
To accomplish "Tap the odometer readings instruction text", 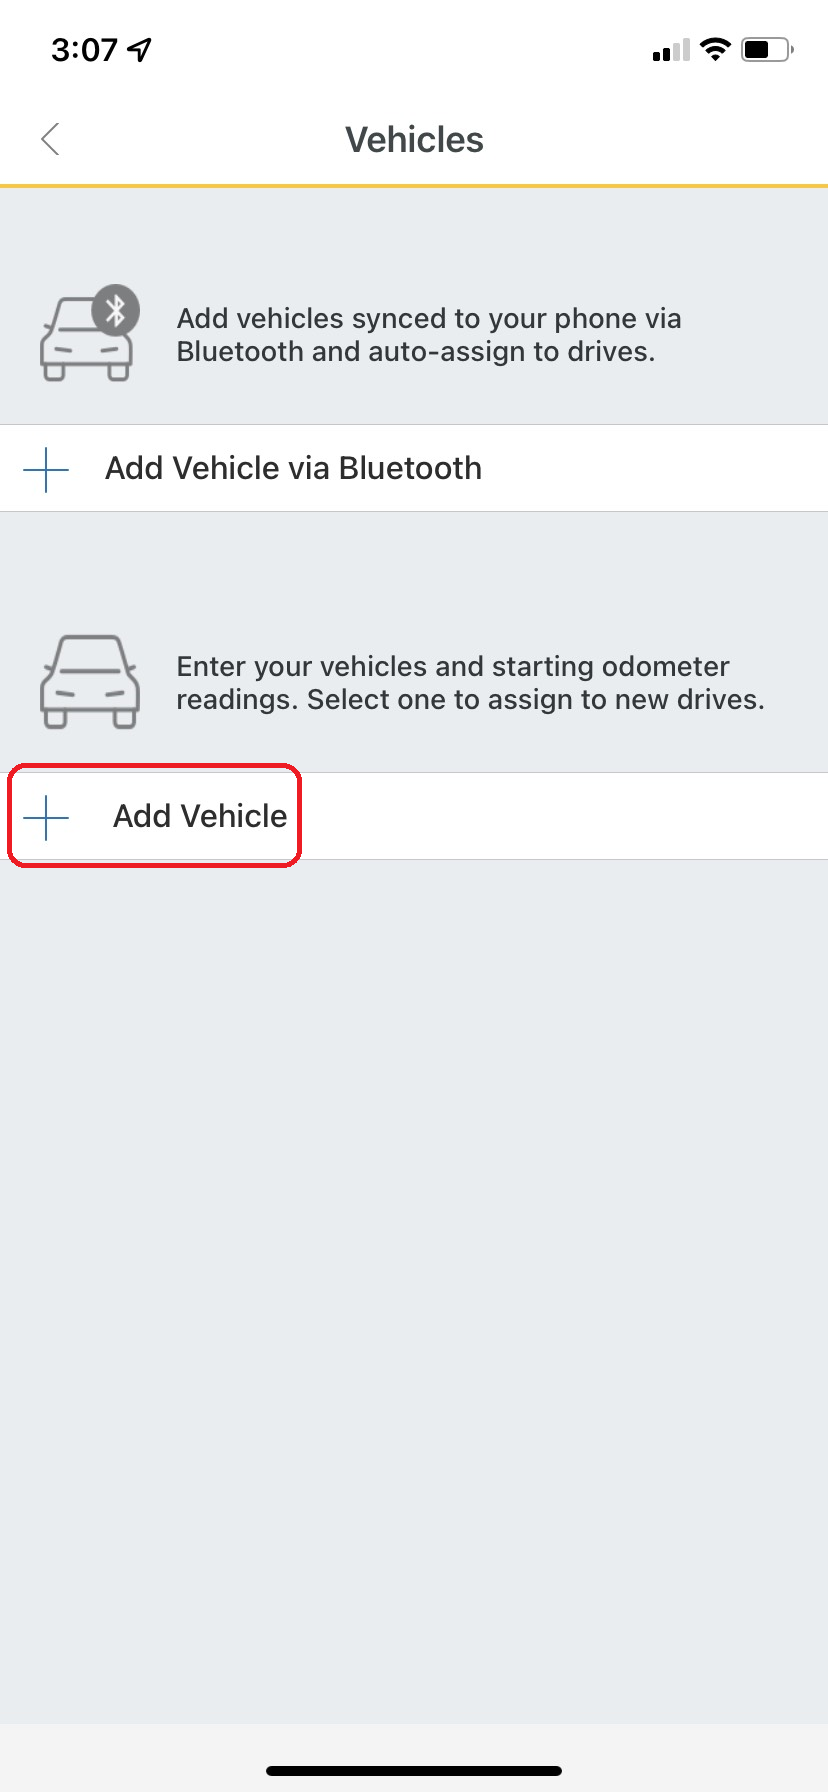I will 470,682.
